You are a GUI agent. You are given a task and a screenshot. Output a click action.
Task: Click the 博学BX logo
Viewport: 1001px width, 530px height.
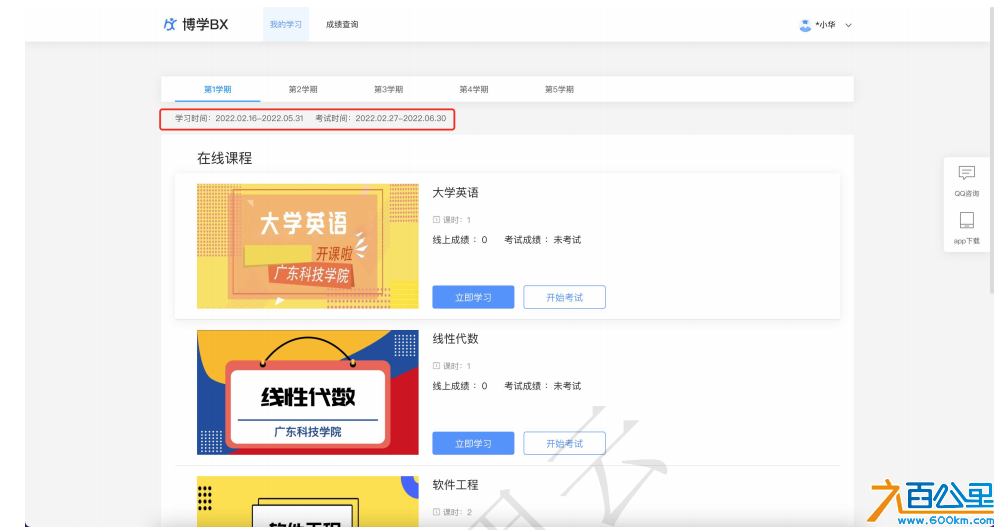coord(196,25)
